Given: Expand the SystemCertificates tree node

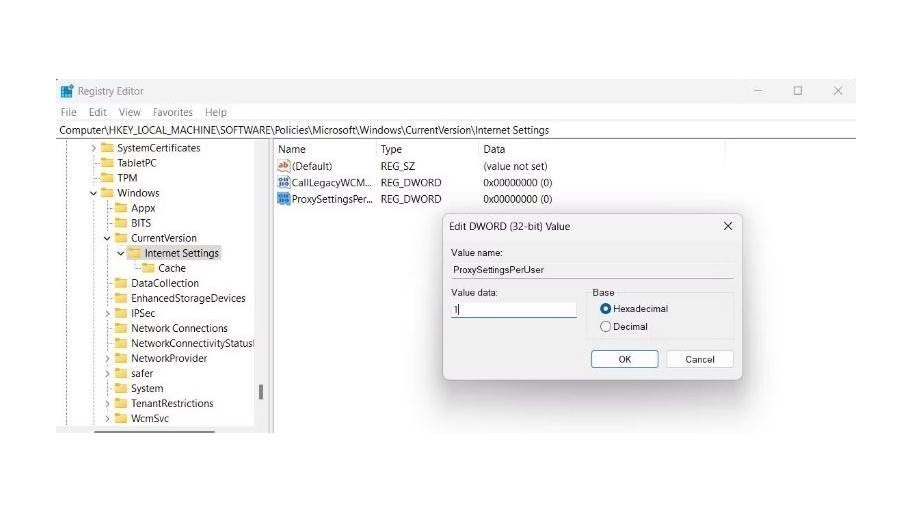Looking at the screenshot, I should pyautogui.click(x=93, y=148).
